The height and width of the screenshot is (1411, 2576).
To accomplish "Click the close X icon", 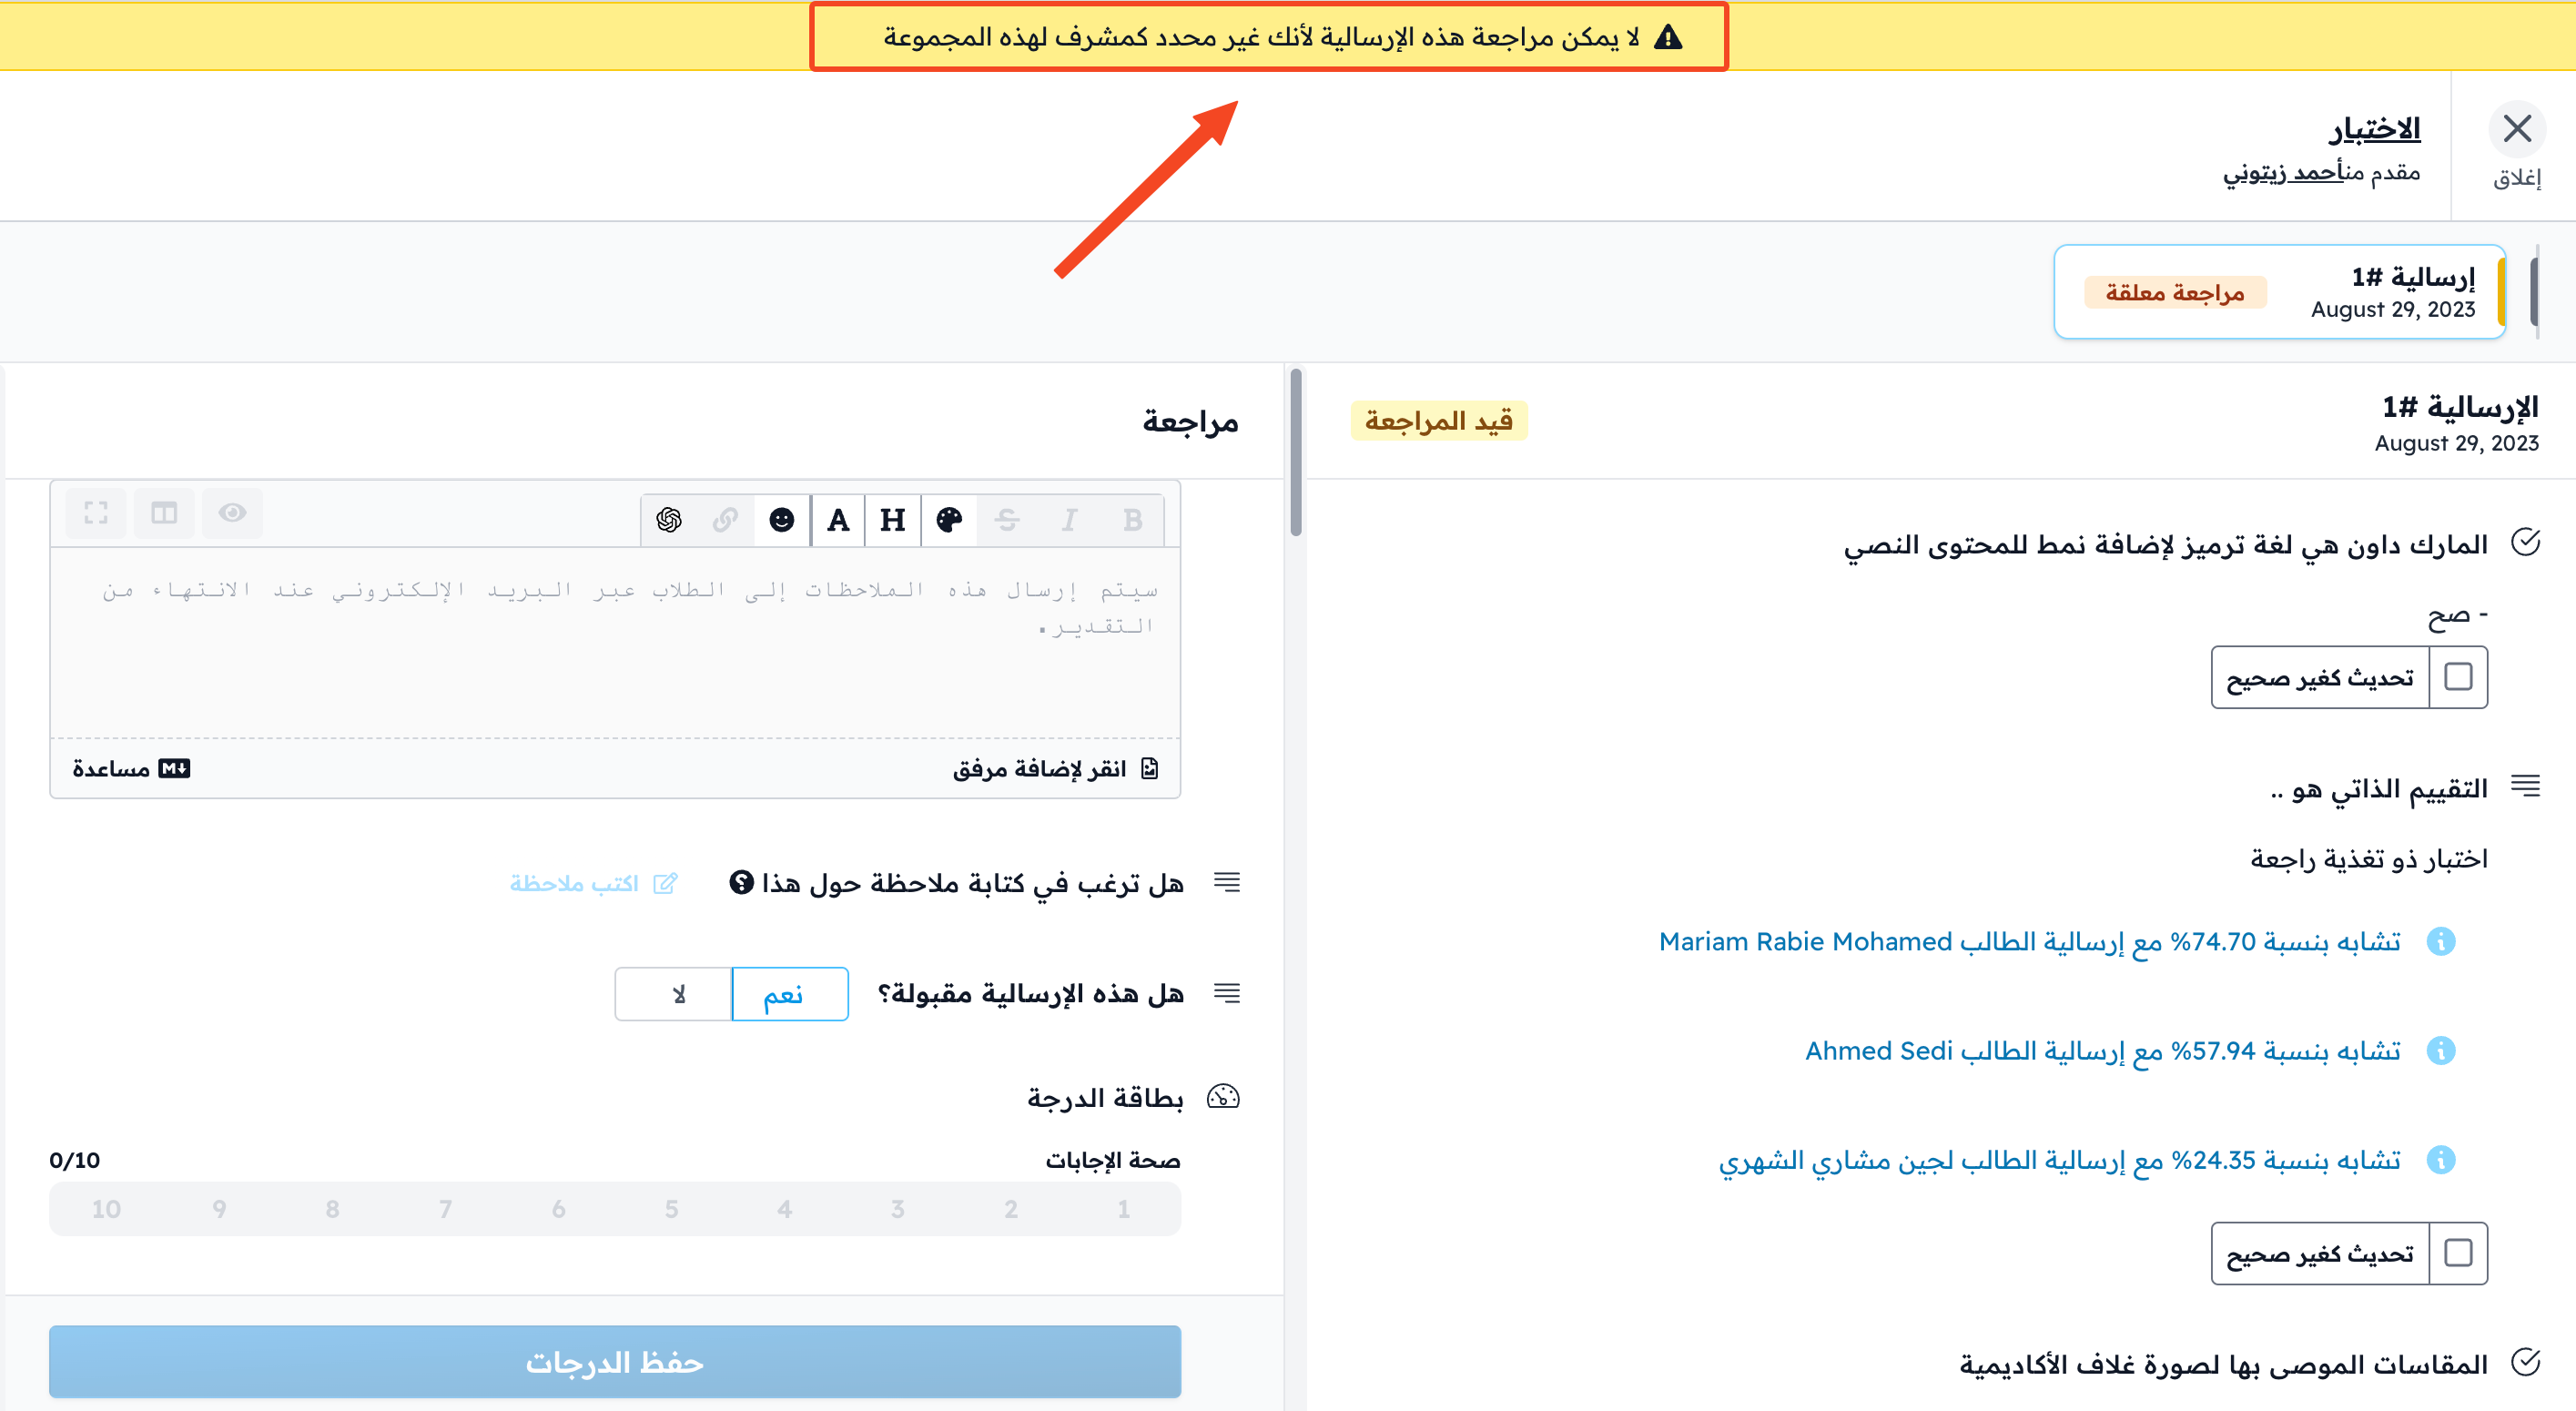I will pos(2517,129).
